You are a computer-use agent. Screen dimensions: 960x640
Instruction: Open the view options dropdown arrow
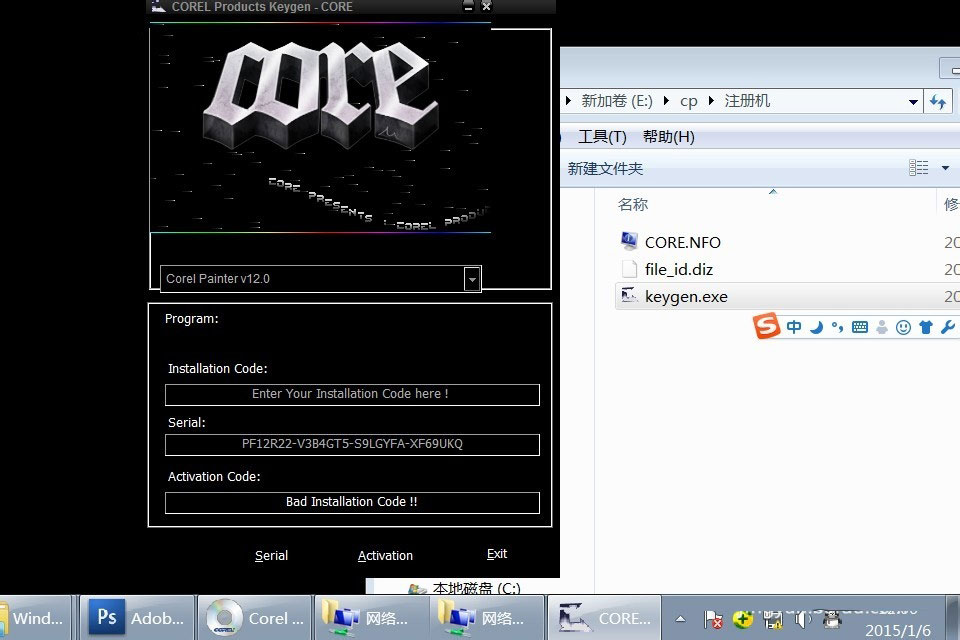(x=945, y=168)
